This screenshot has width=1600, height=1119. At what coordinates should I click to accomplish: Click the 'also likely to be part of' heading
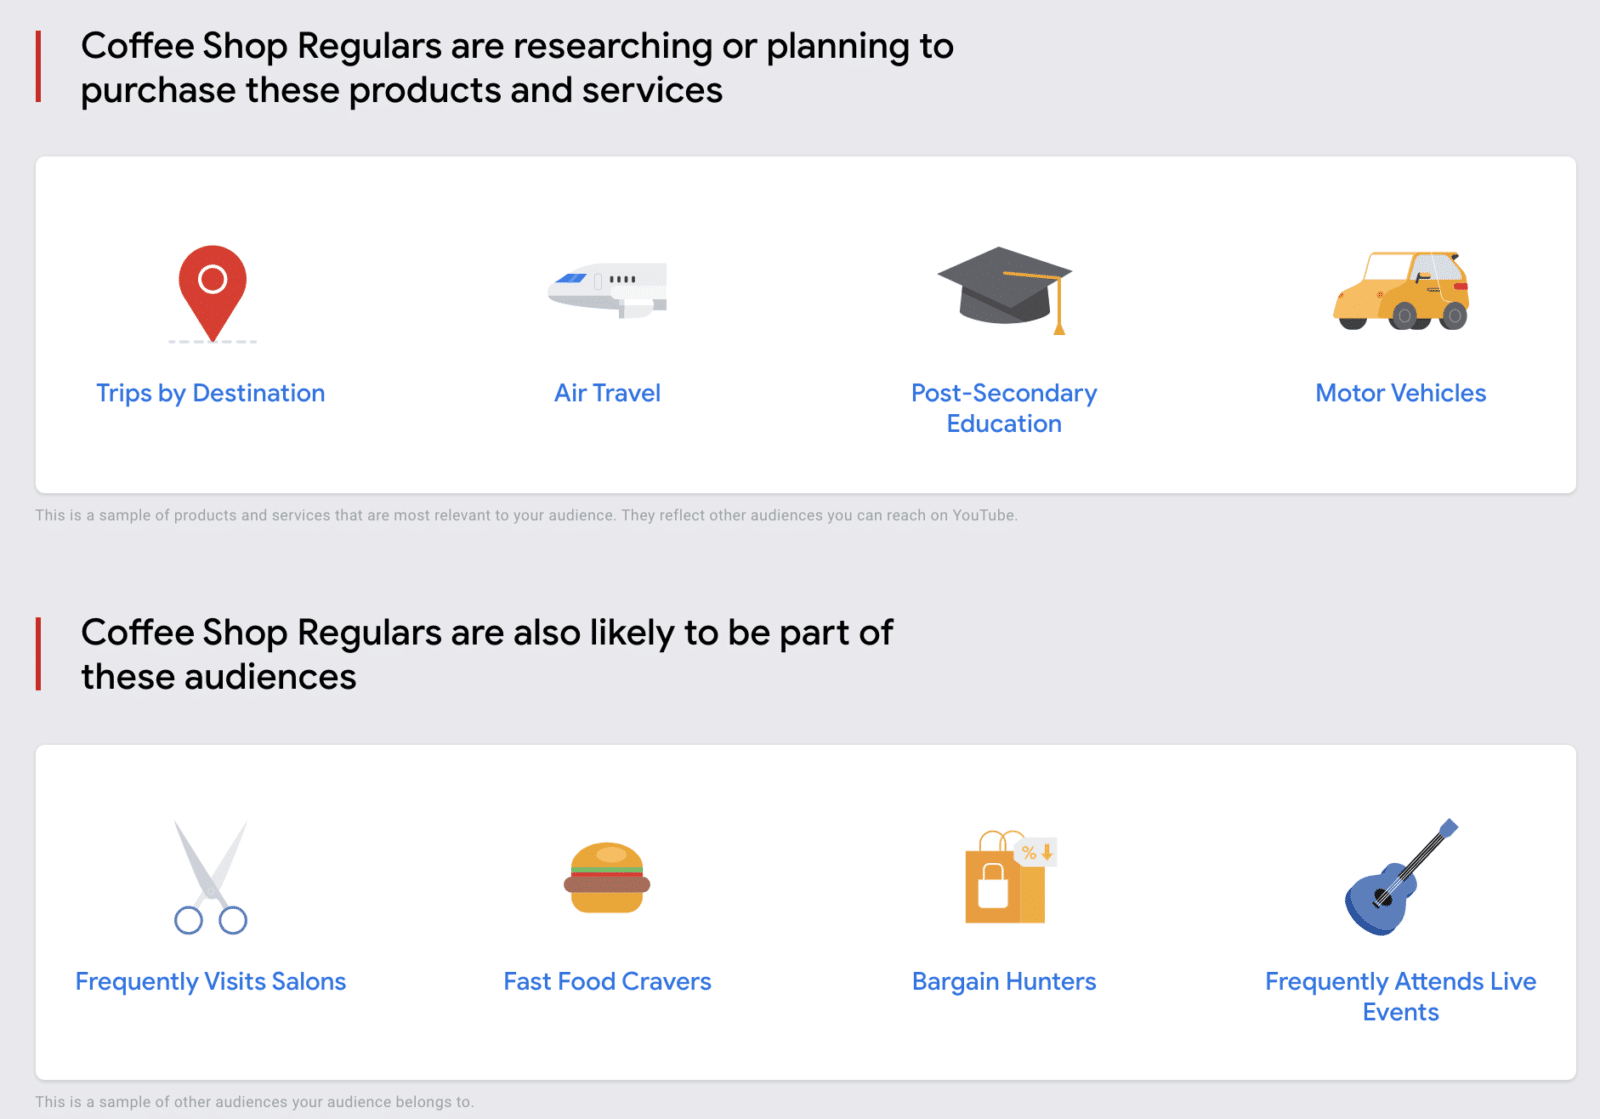[487, 654]
